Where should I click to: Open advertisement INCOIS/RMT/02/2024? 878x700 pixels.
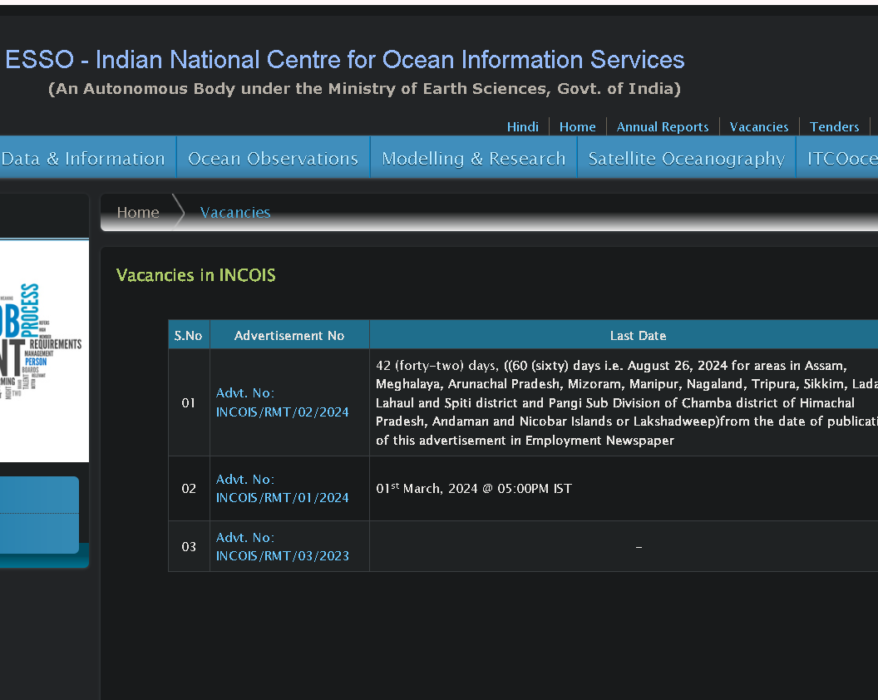pos(282,403)
